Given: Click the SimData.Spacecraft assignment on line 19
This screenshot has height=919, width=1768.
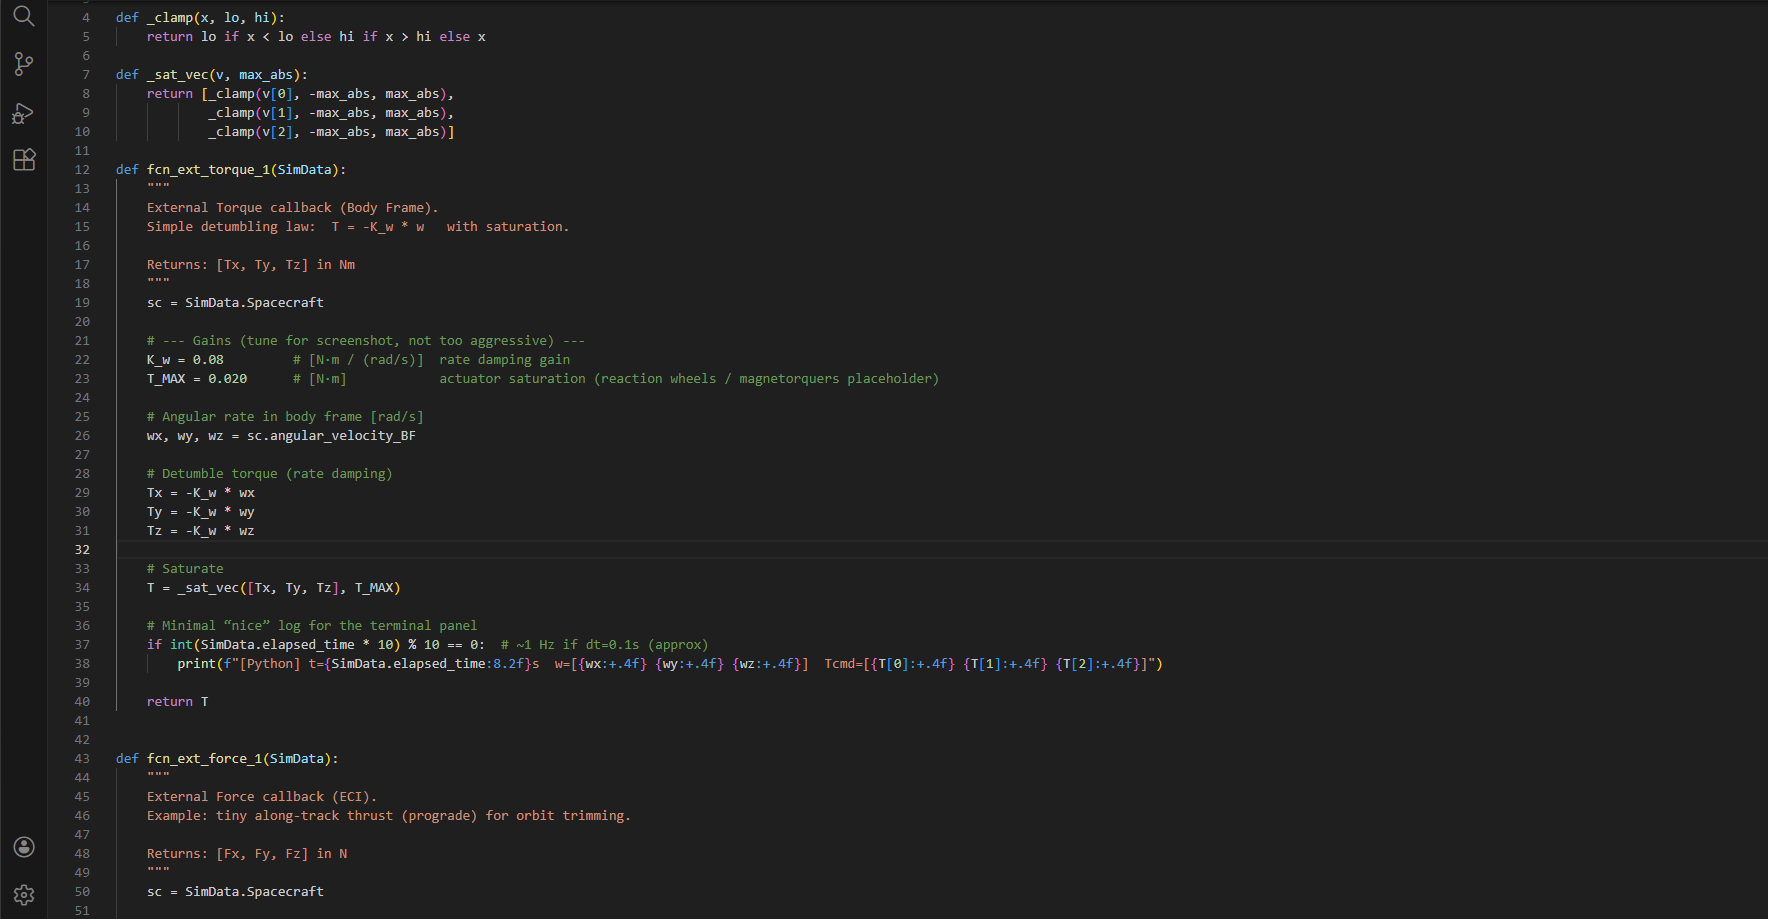Looking at the screenshot, I should [236, 302].
